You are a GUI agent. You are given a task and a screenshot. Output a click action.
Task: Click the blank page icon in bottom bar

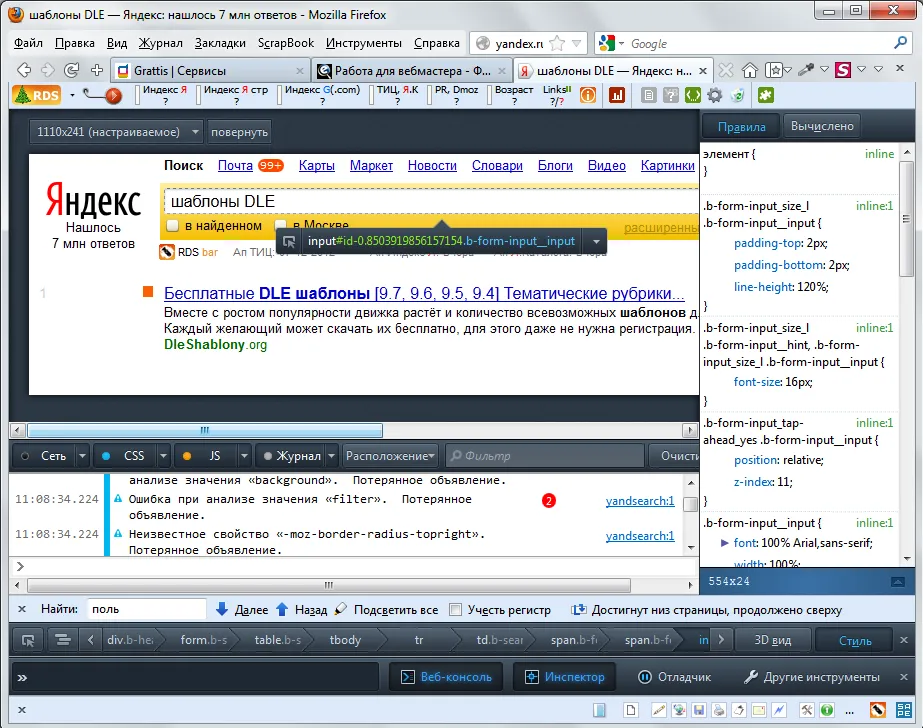(x=631, y=710)
